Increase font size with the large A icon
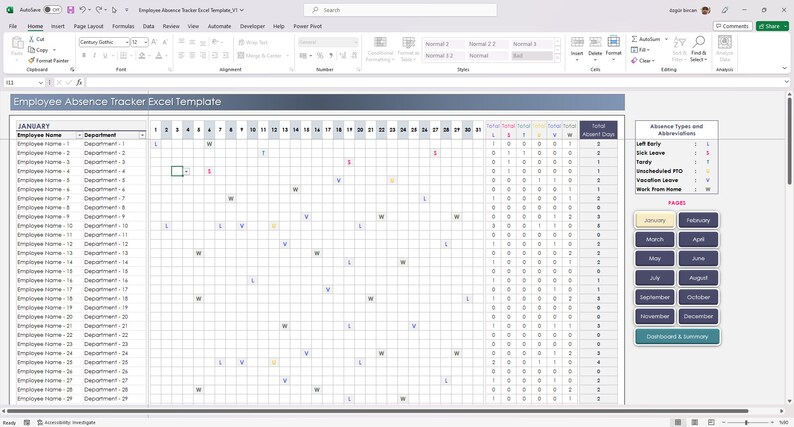The width and height of the screenshot is (794, 427). click(154, 42)
